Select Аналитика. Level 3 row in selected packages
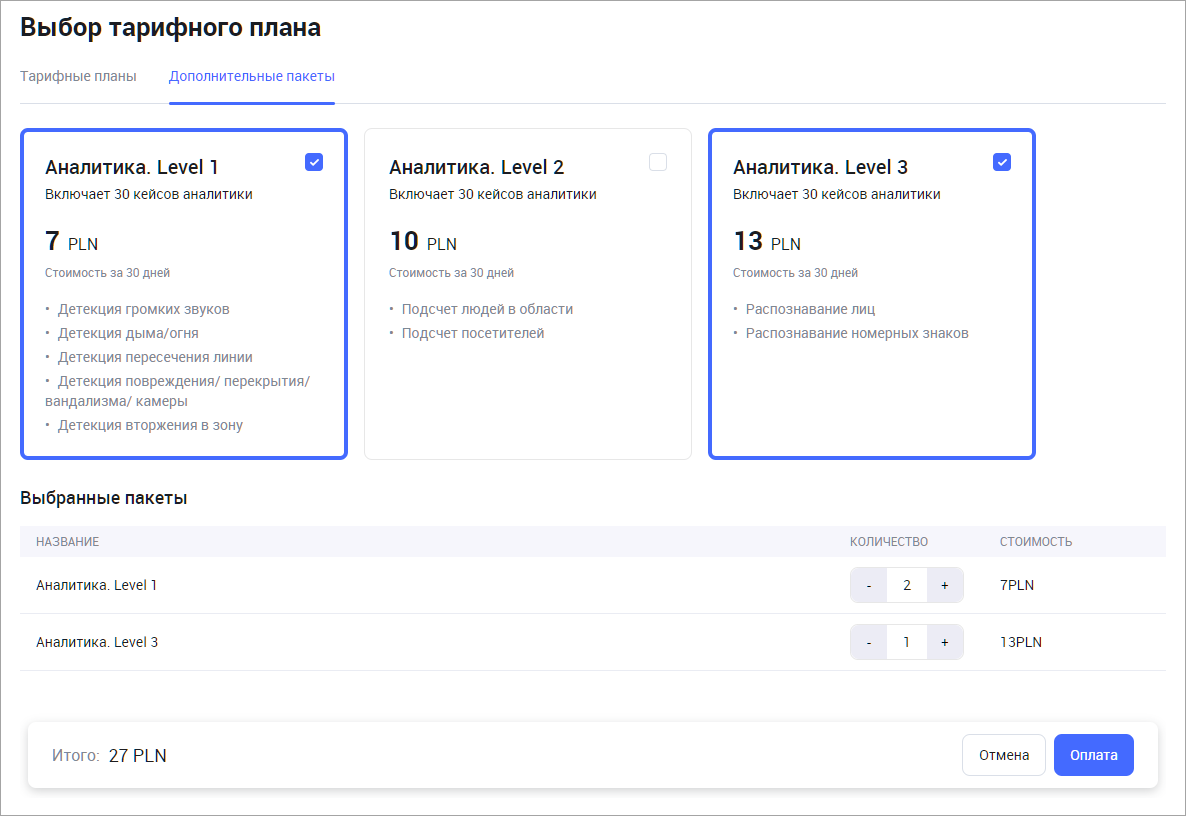The image size is (1186, 816). coord(97,642)
